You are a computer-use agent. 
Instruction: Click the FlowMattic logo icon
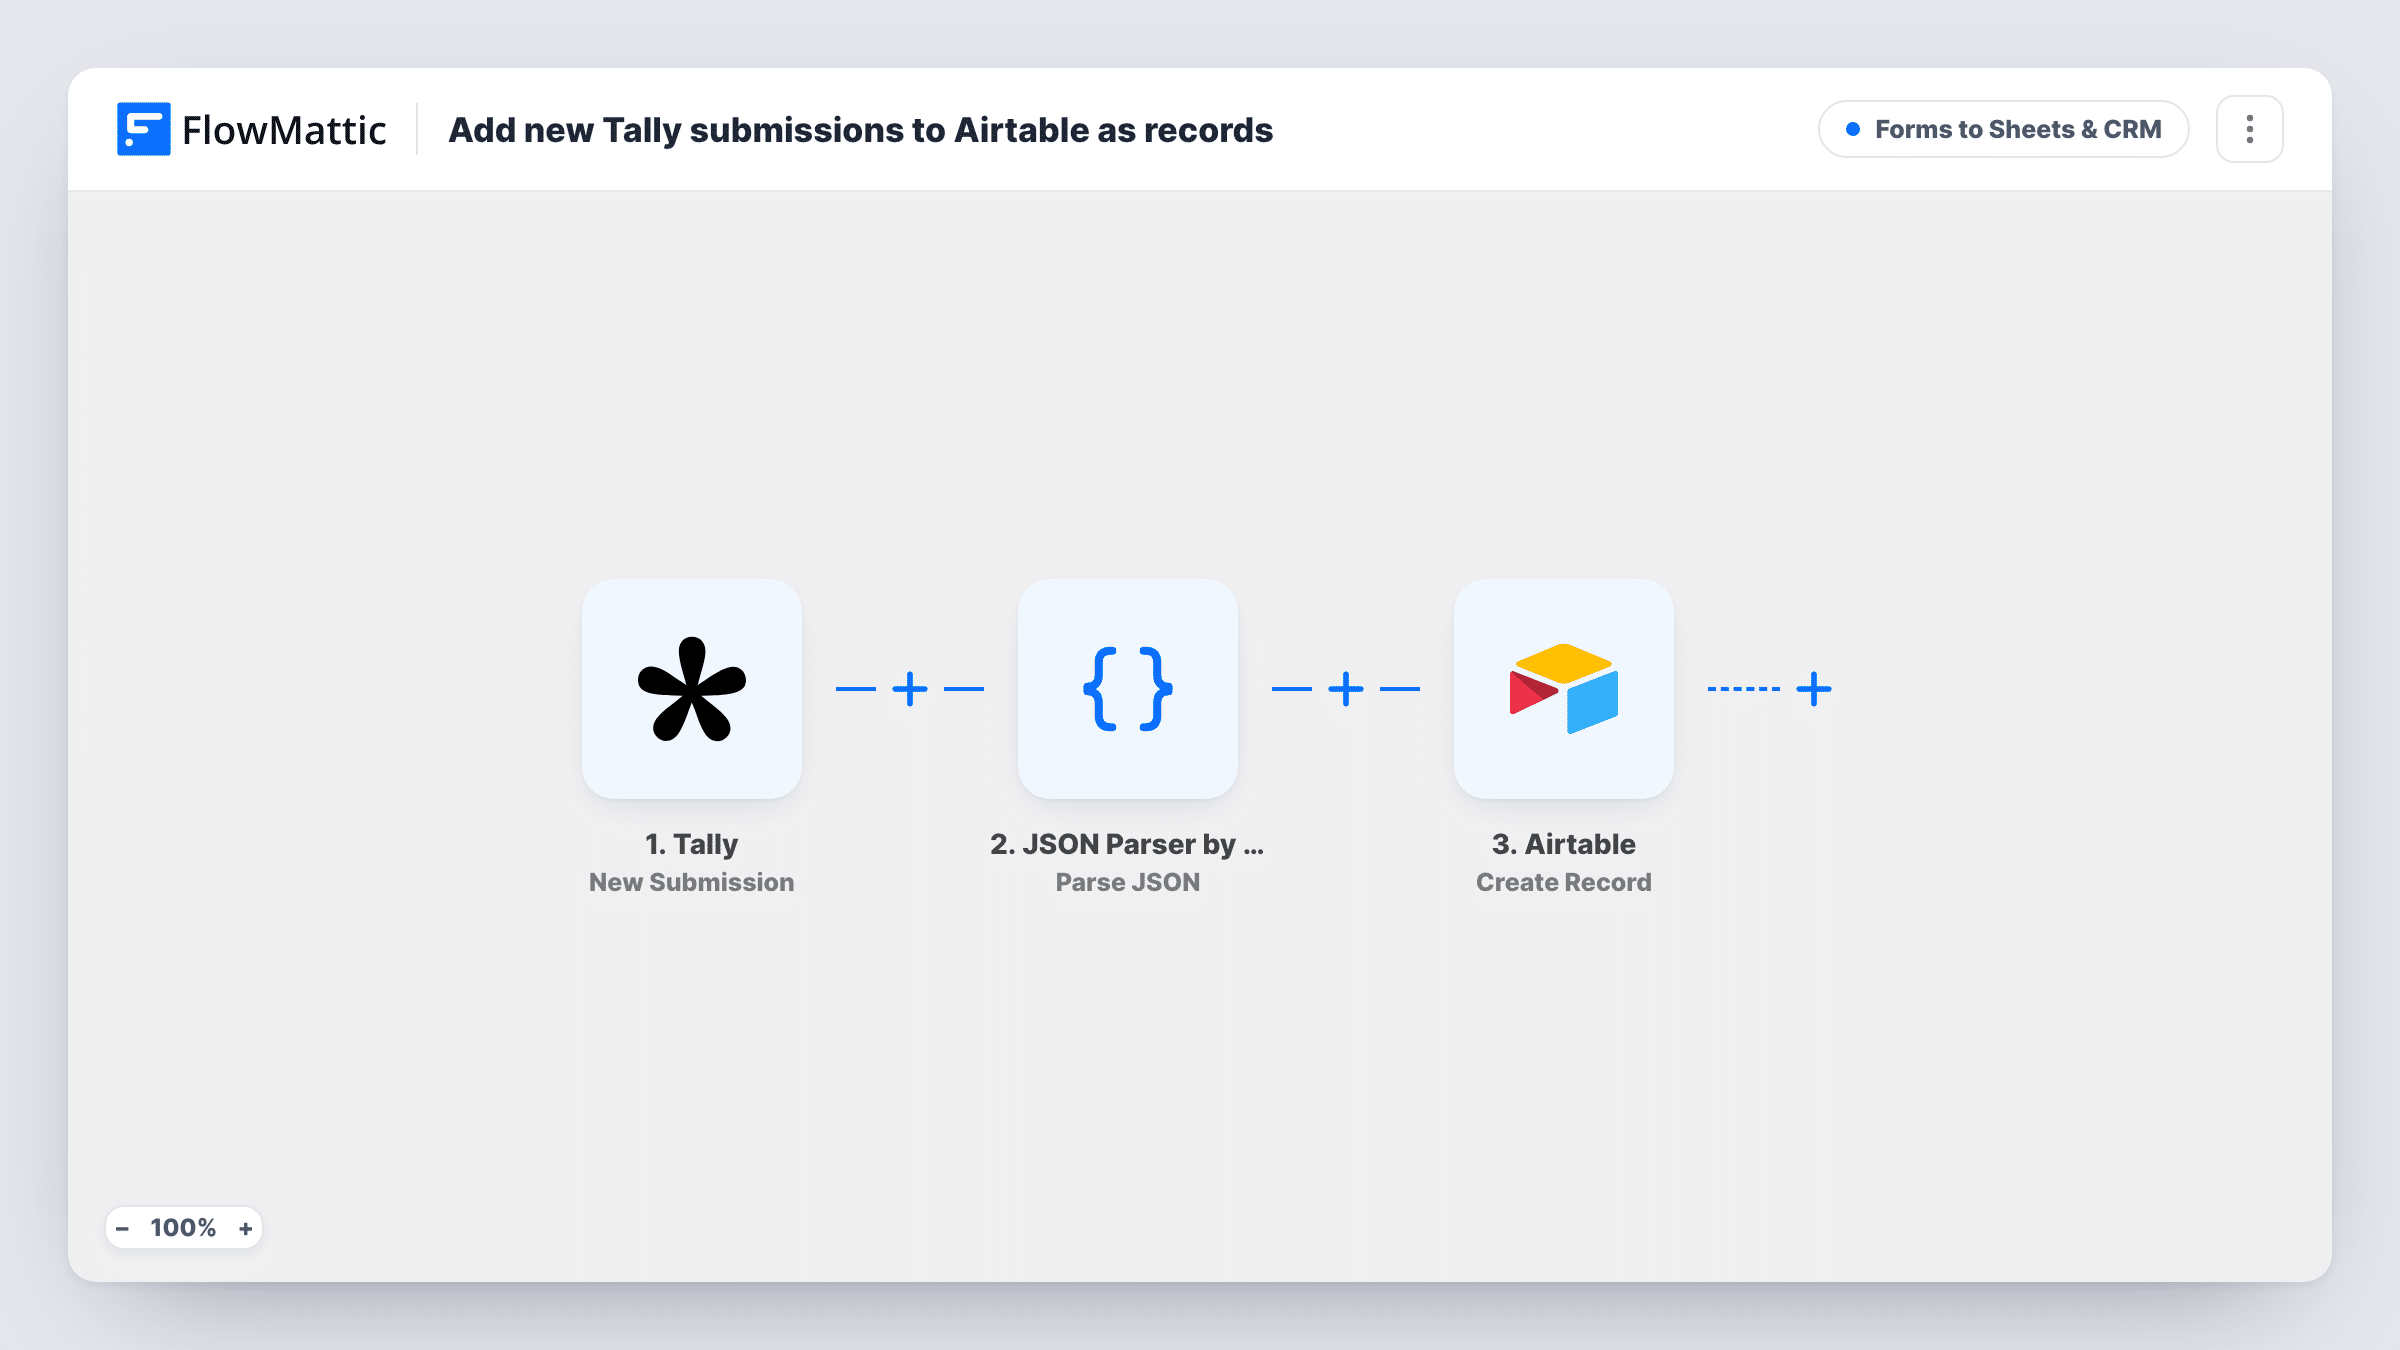pos(143,129)
